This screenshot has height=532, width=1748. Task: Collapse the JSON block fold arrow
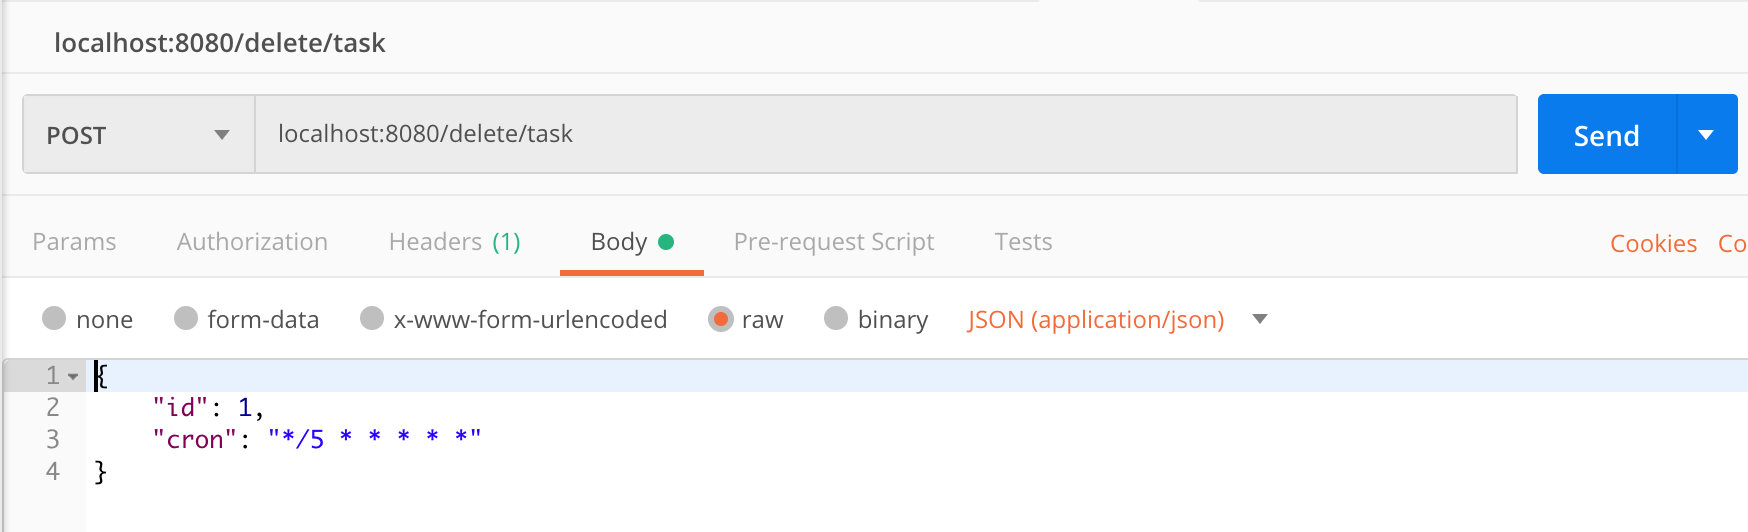[x=73, y=377]
